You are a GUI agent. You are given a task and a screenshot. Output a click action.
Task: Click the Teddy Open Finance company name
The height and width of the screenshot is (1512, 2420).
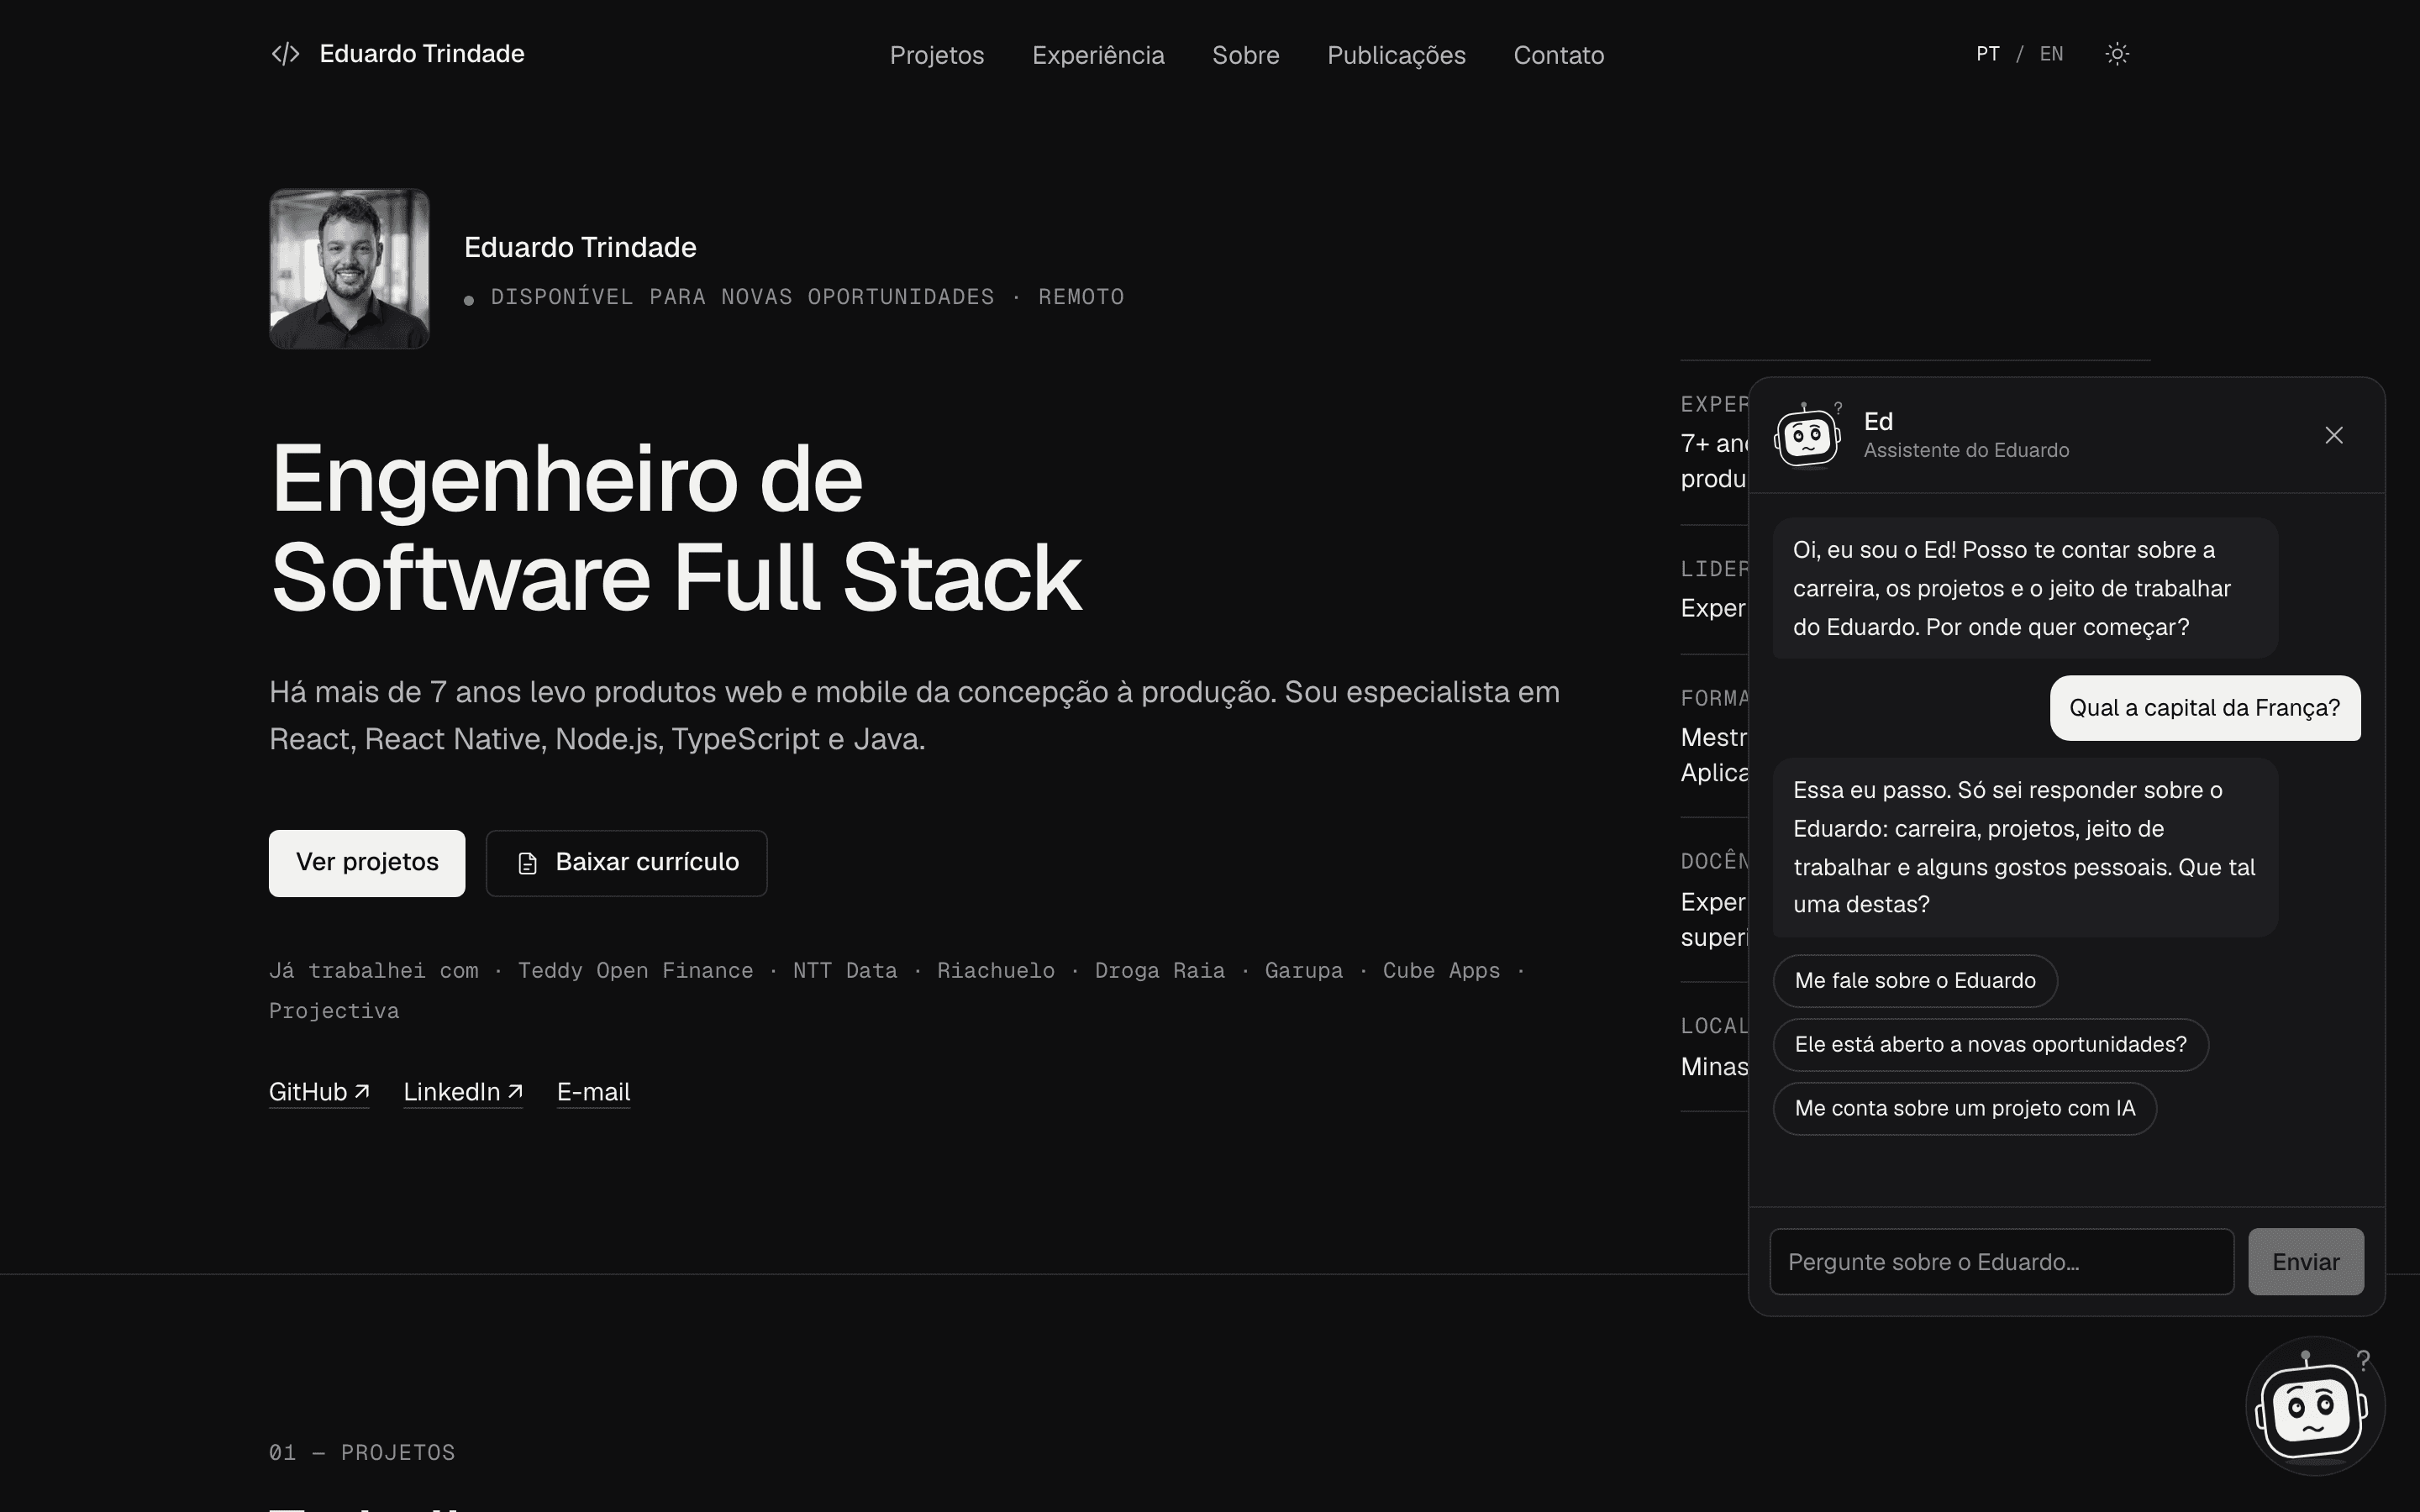[635, 971]
